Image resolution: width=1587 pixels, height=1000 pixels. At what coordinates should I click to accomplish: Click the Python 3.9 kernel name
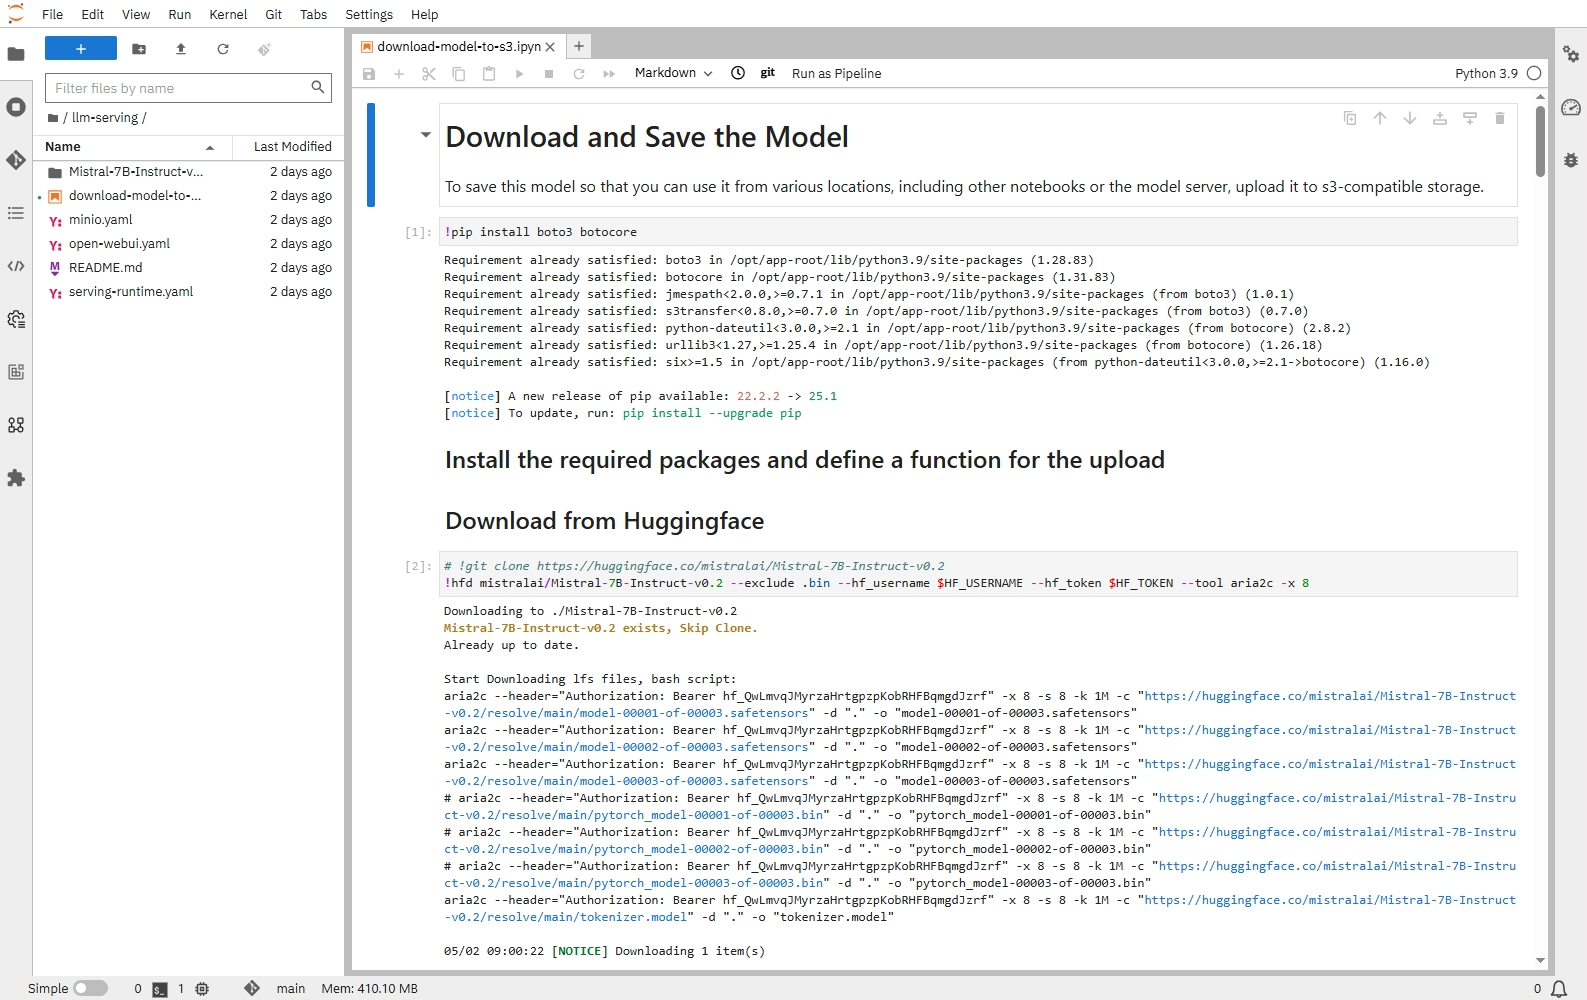(1486, 73)
